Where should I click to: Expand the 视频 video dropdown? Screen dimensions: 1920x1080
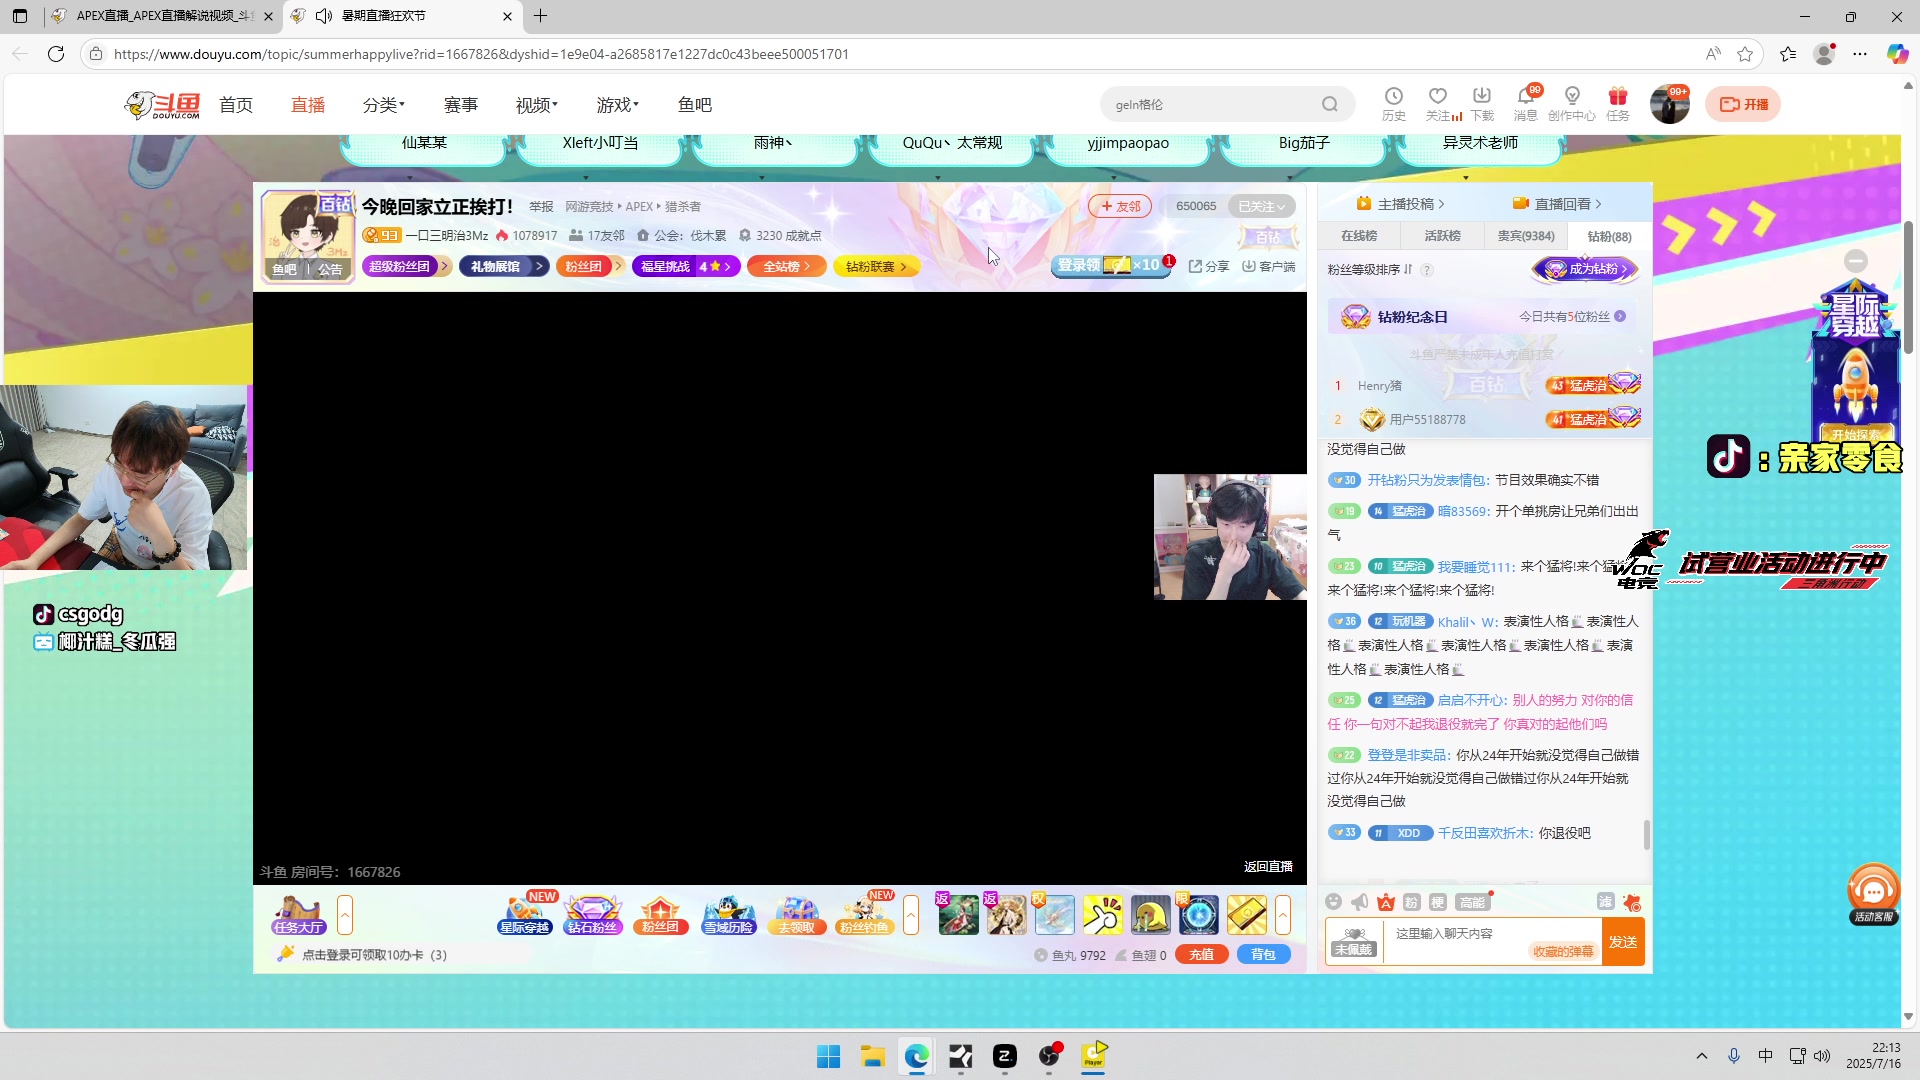point(536,105)
